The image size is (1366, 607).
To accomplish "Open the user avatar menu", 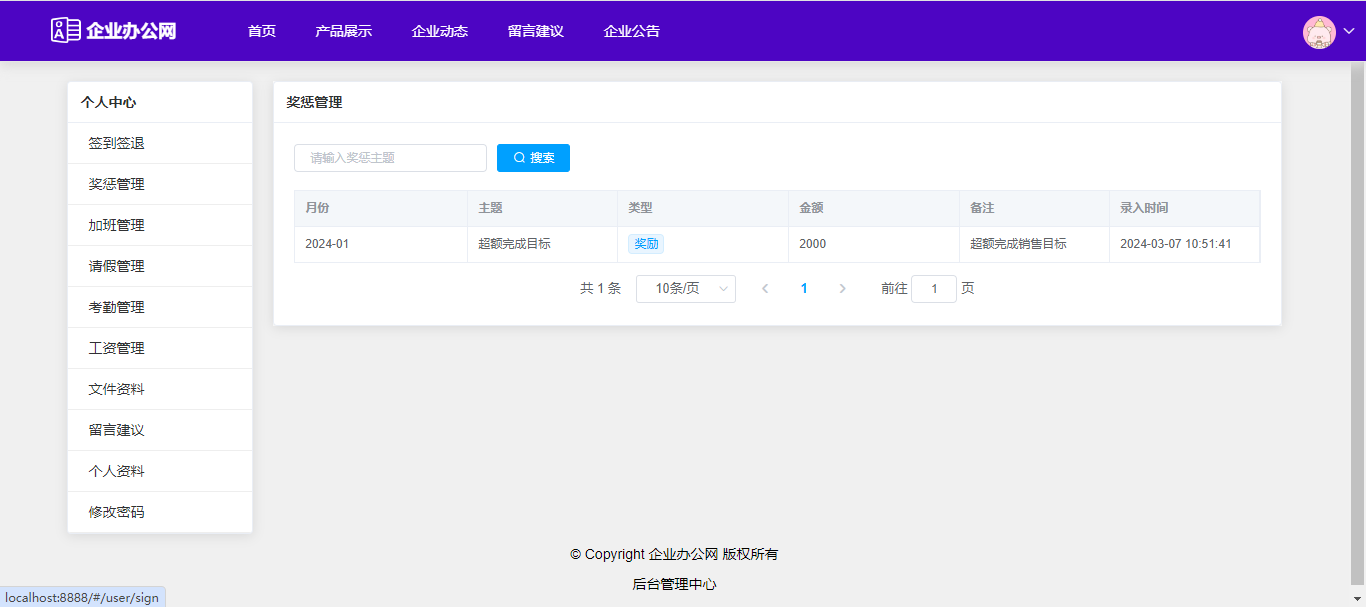I will (x=1319, y=32).
